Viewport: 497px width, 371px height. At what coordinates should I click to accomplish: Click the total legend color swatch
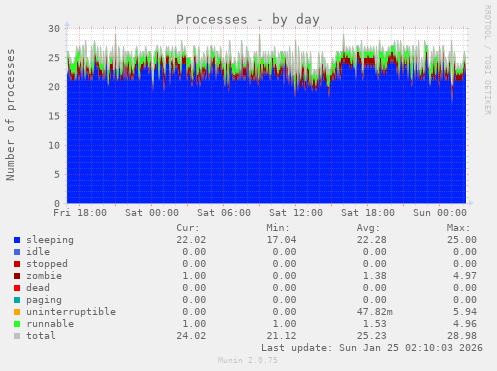click(17, 336)
